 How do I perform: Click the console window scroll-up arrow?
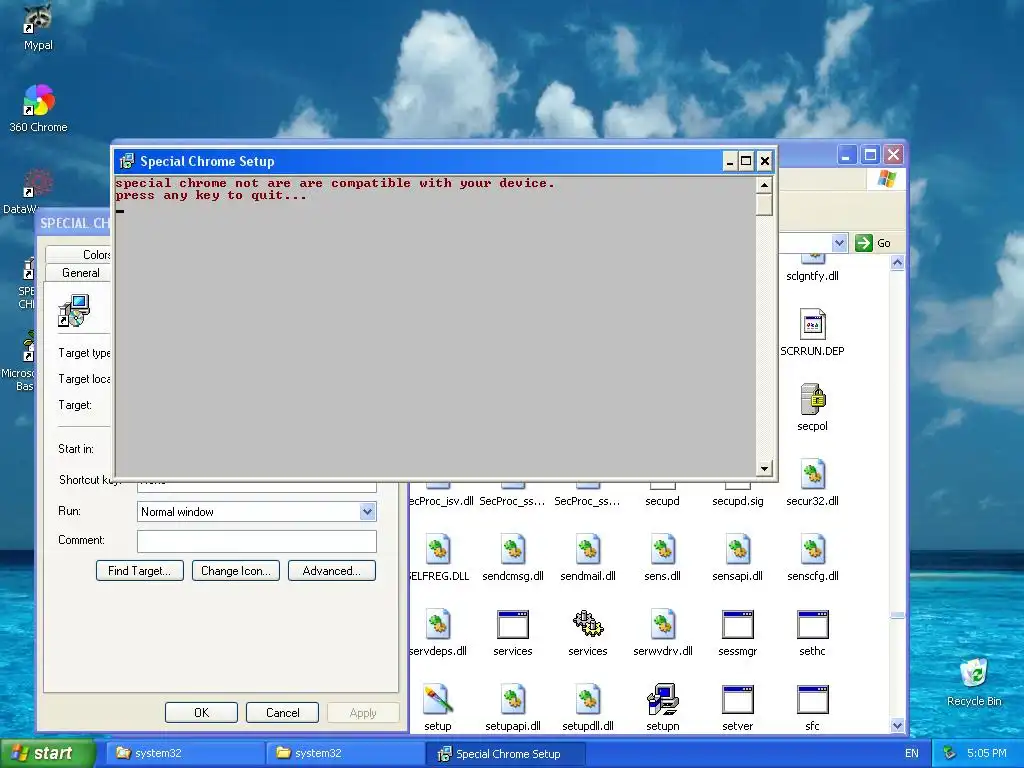coord(763,185)
